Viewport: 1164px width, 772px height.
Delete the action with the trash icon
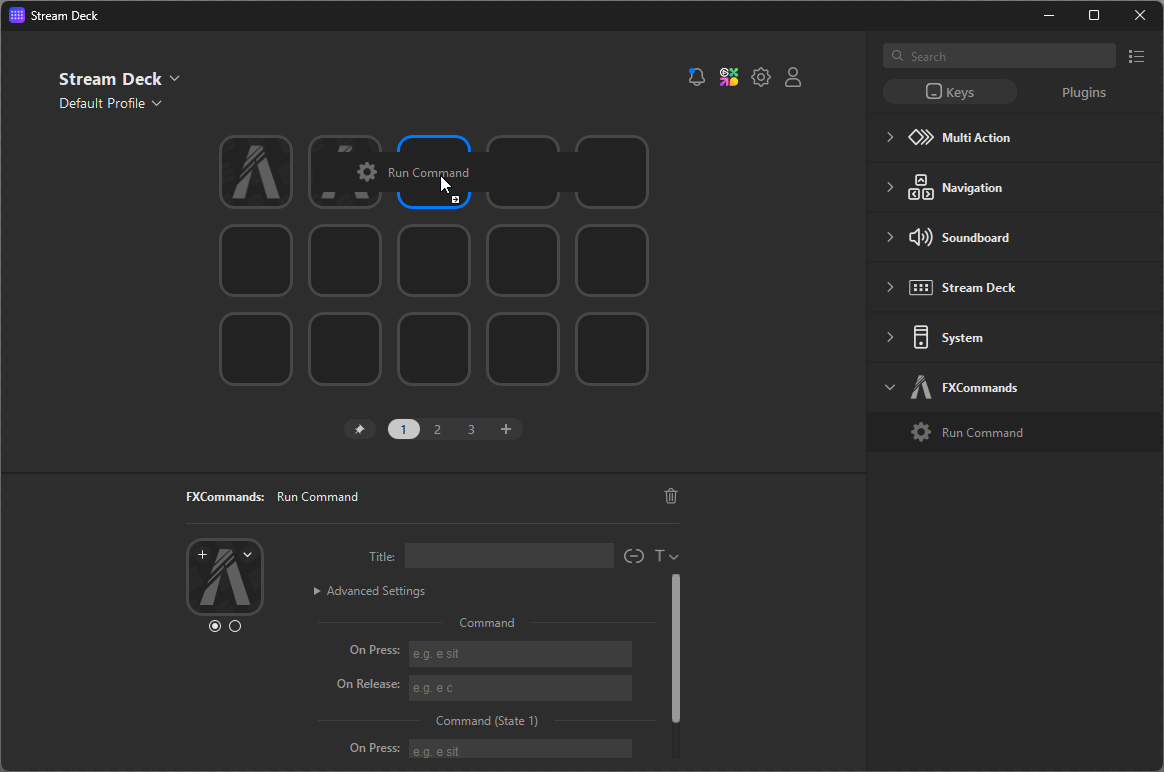[x=671, y=496]
